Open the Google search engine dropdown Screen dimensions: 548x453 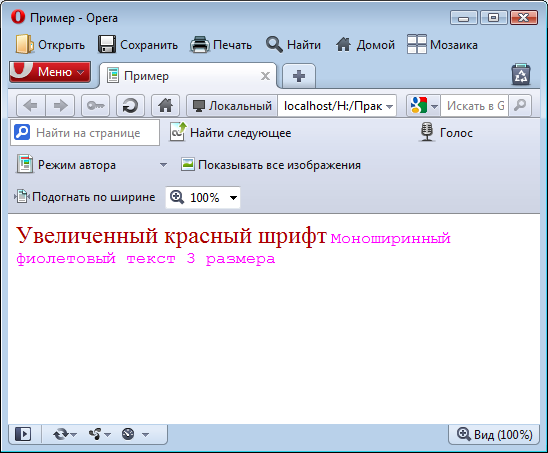(423, 106)
